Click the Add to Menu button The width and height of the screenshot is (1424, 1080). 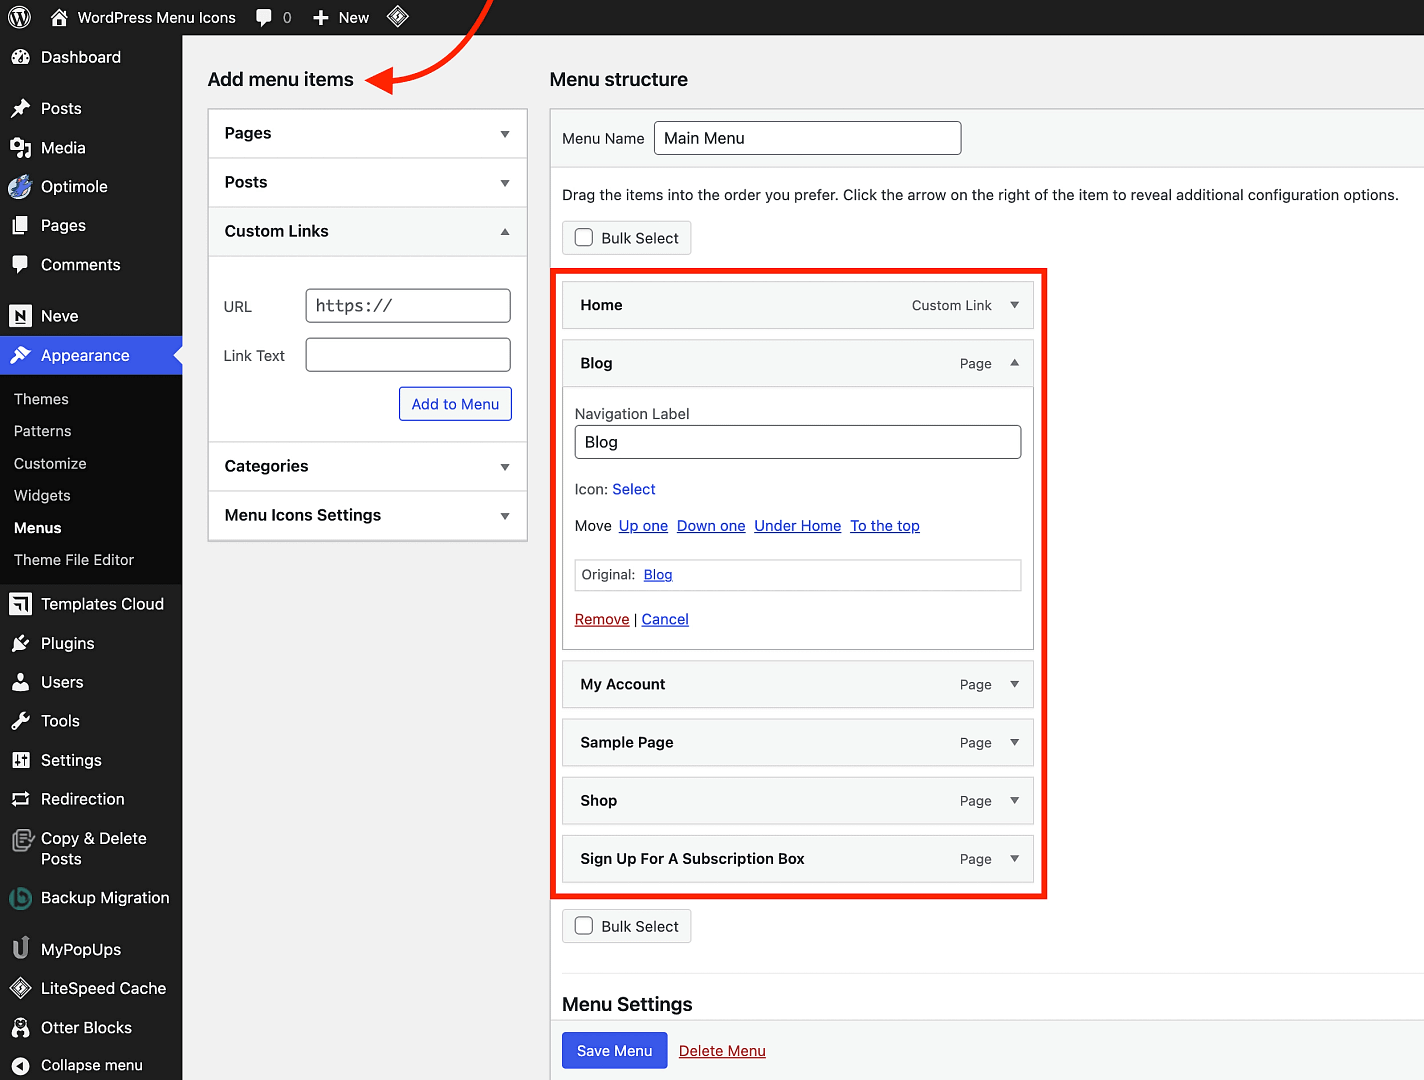pos(455,404)
